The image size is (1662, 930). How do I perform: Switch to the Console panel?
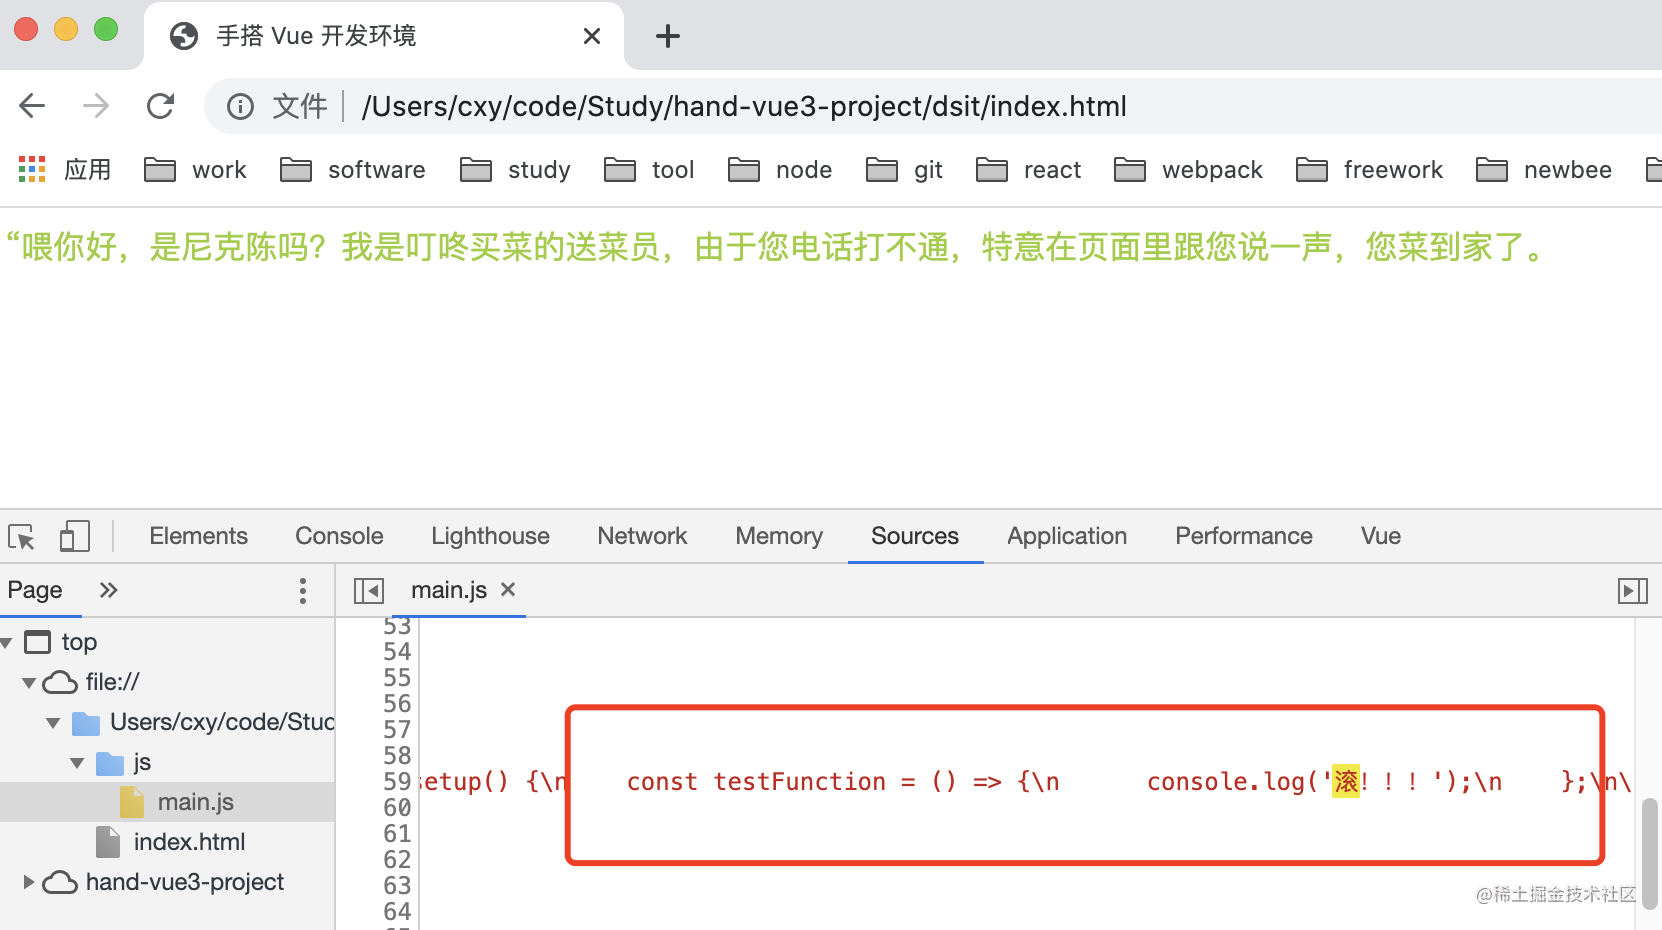339,536
